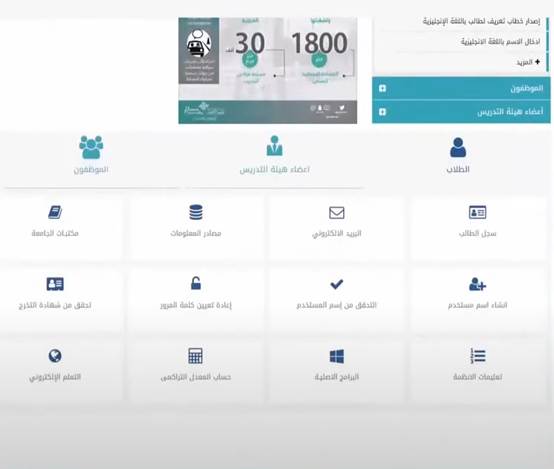Open the تحقق من شهادة التخرج certificate icon
The width and height of the screenshot is (554, 469).
coord(55,284)
